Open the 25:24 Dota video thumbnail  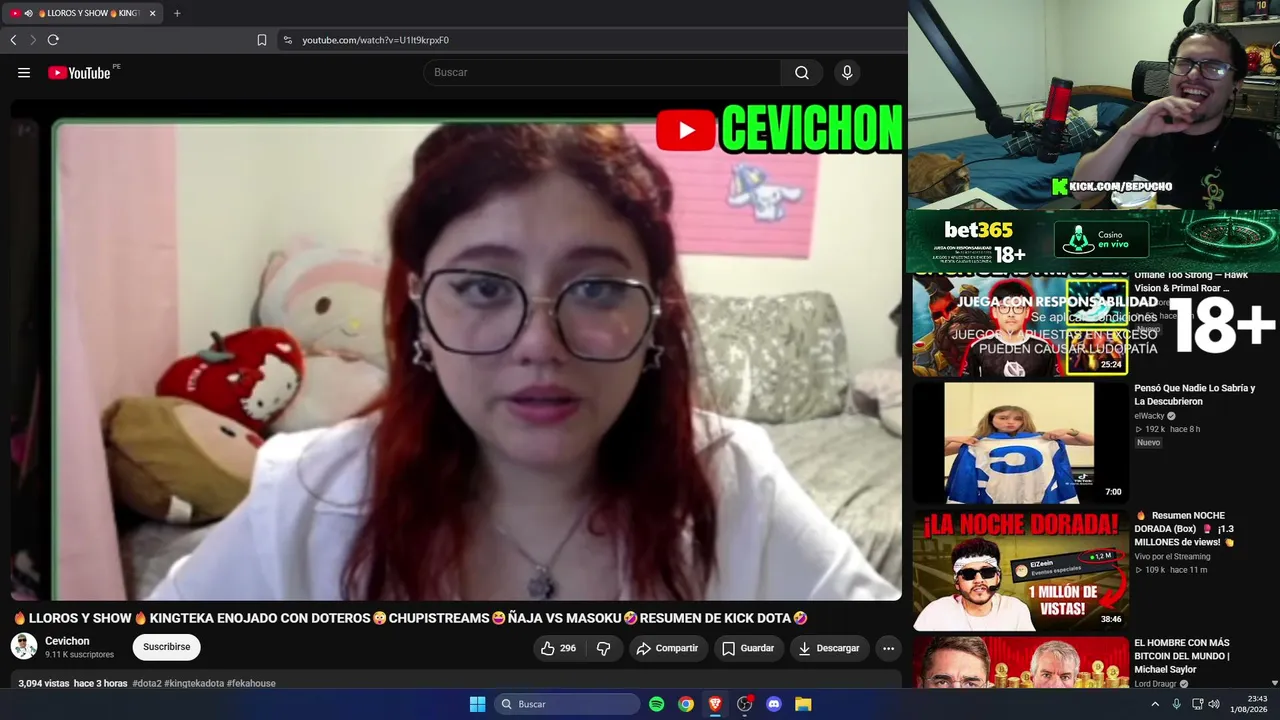pyautogui.click(x=1020, y=325)
